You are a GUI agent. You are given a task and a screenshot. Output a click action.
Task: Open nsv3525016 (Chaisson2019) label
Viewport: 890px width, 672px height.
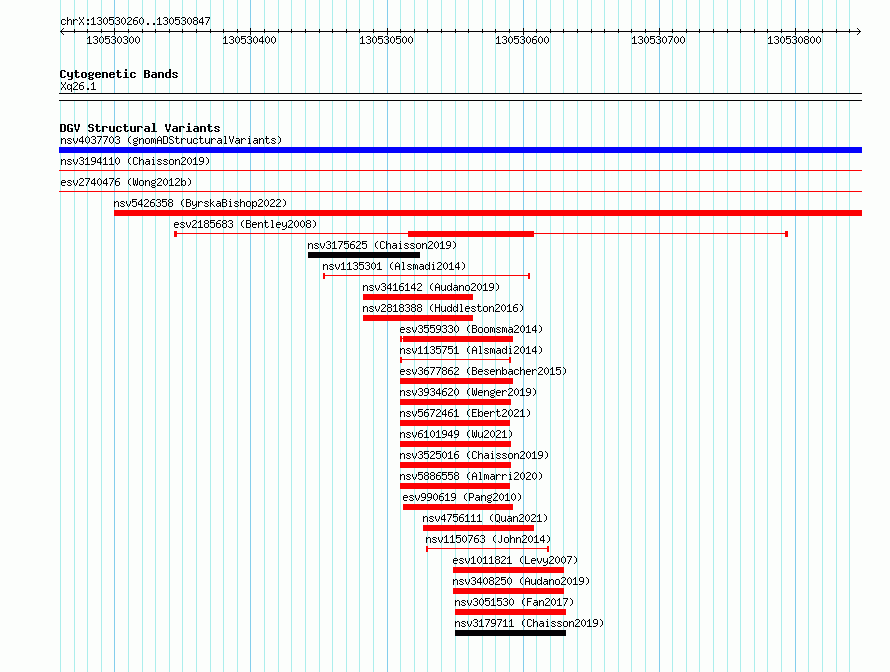click(x=474, y=455)
